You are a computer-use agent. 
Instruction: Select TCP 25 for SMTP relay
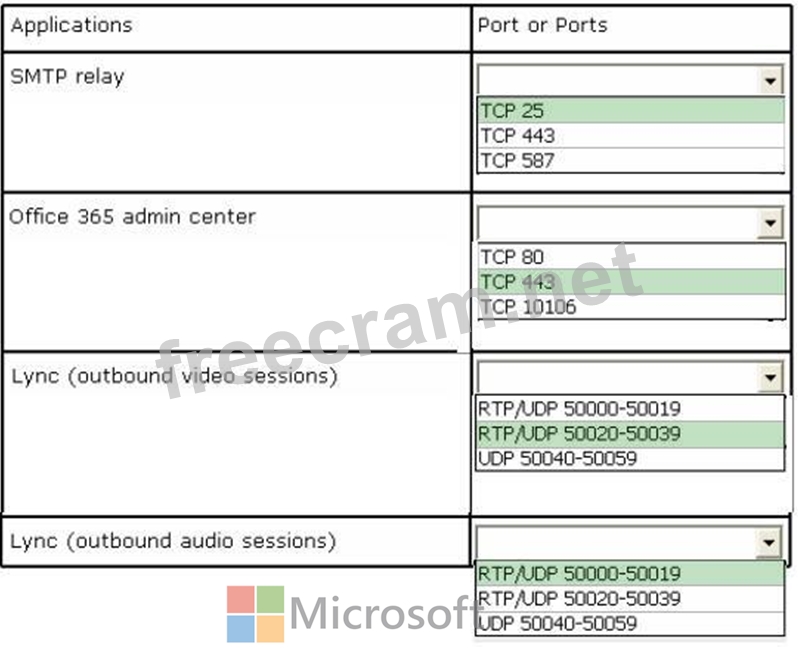coord(631,110)
